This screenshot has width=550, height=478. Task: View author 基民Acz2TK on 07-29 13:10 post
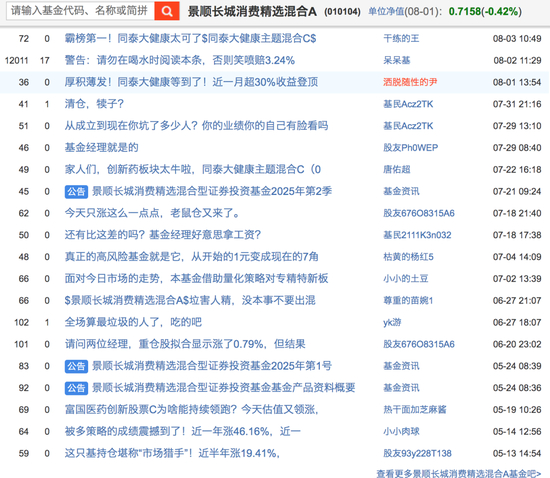[408, 126]
